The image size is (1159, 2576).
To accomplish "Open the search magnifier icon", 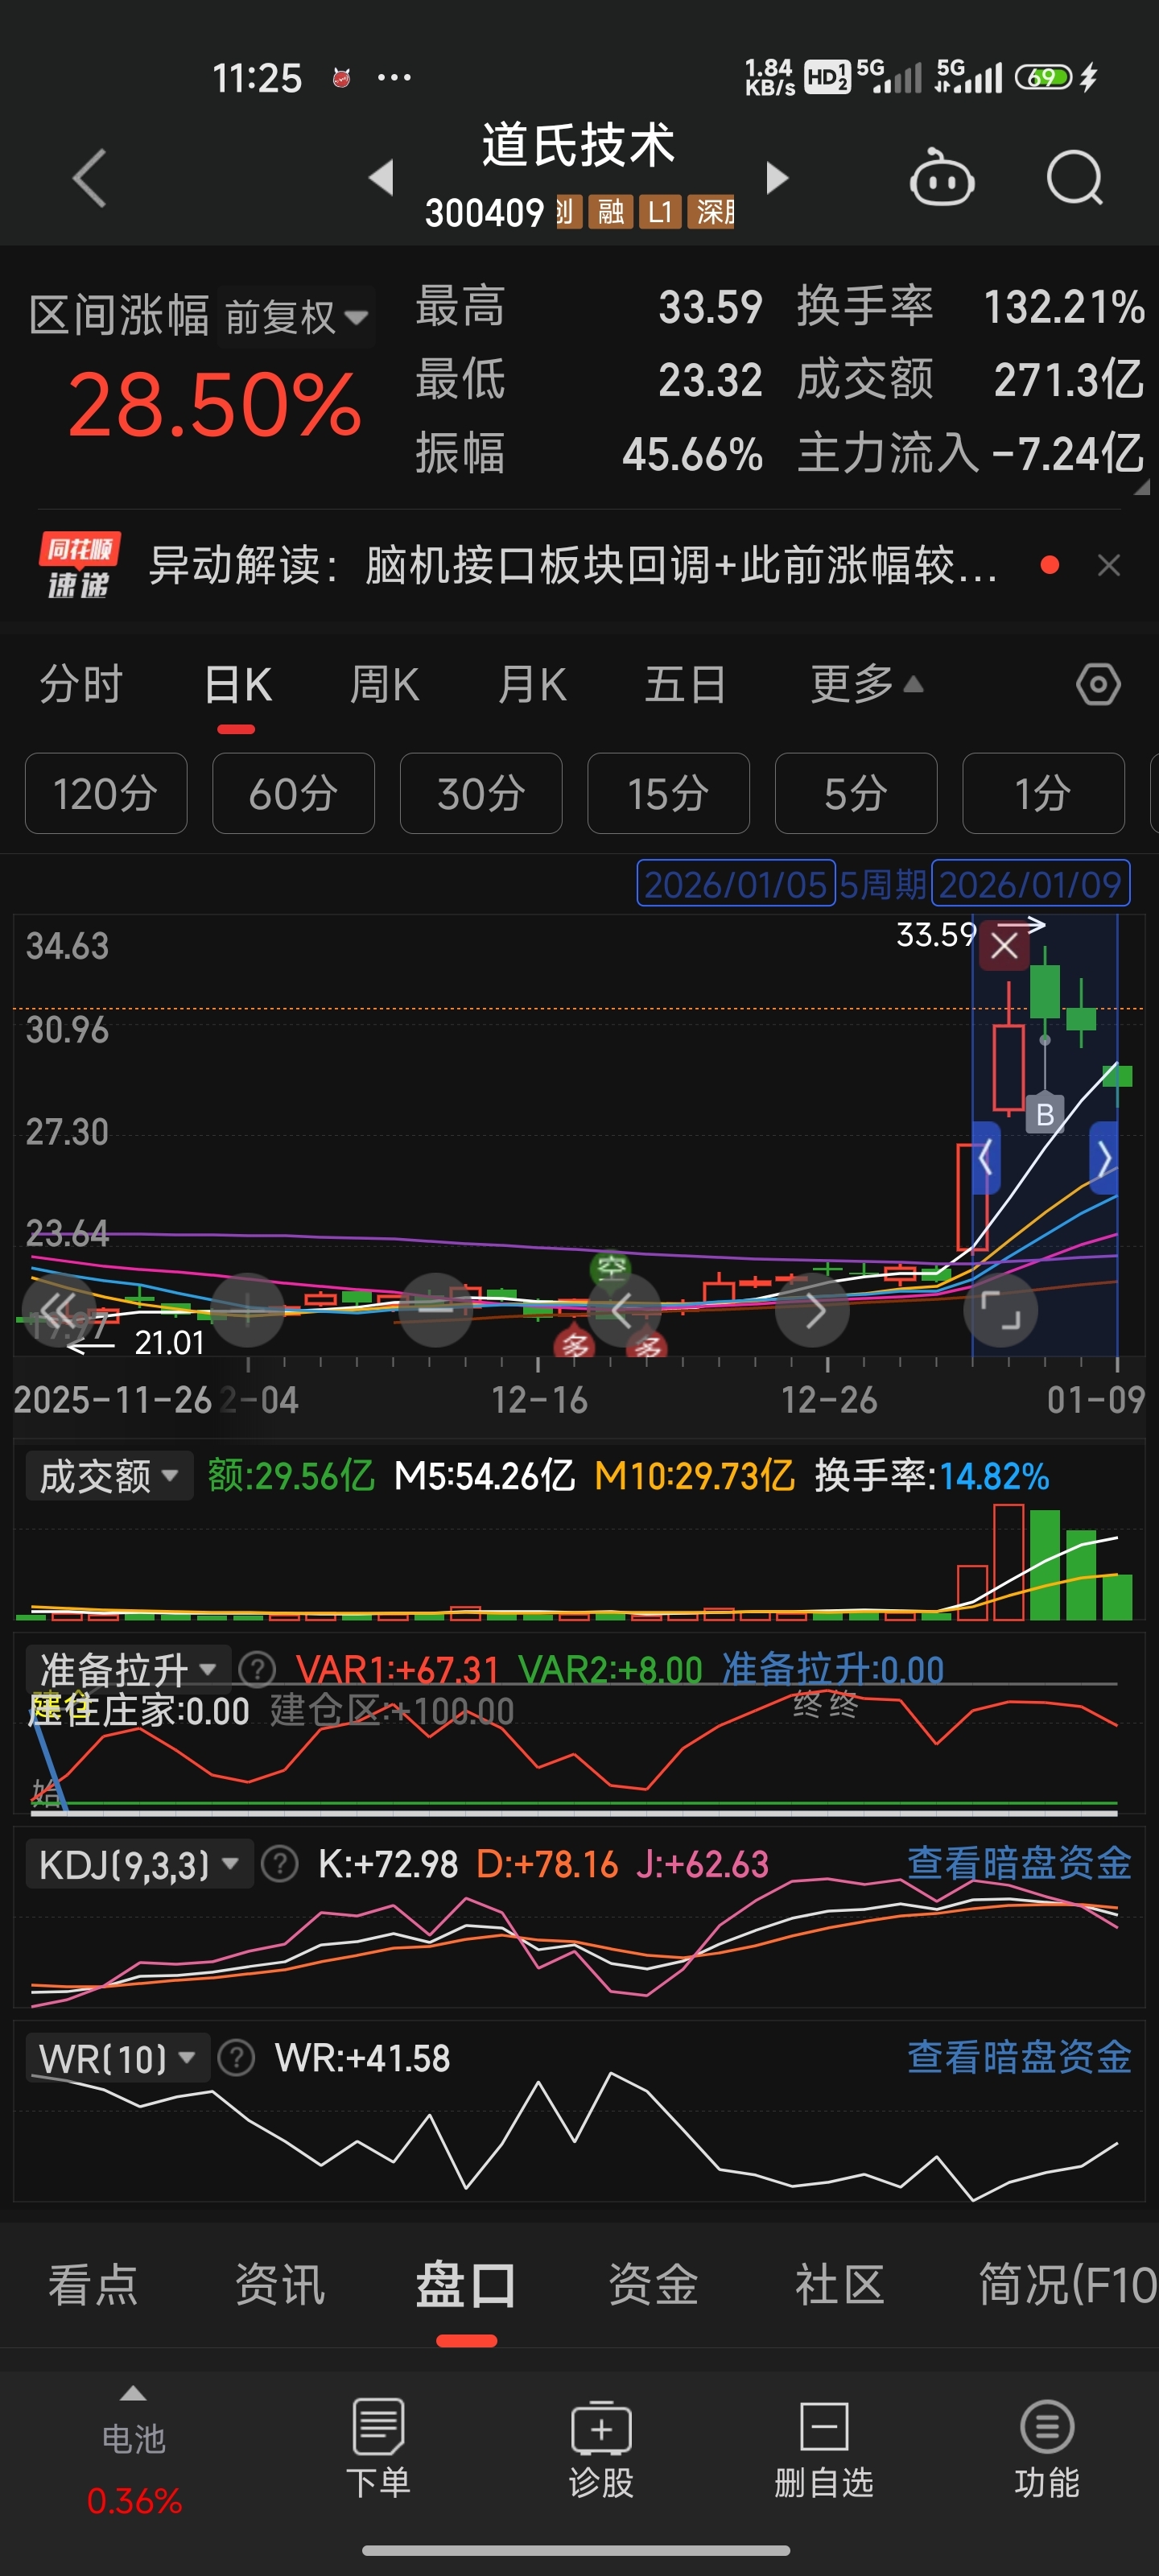I will point(1075,178).
